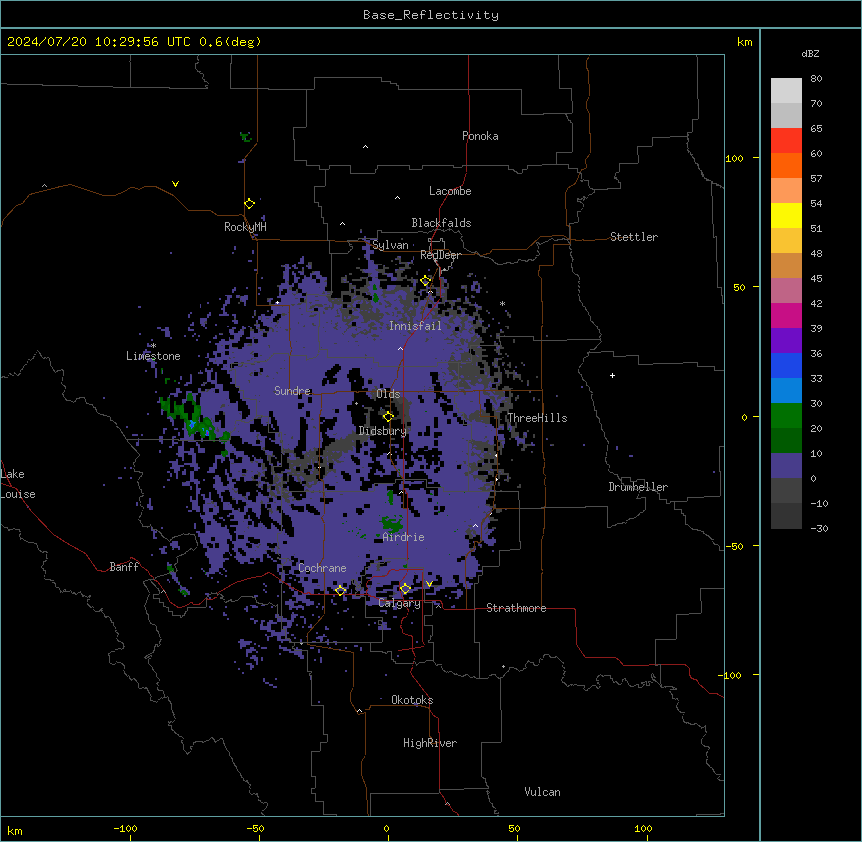Select the yellow V marker near Calgary
This screenshot has height=842, width=862.
(429, 584)
